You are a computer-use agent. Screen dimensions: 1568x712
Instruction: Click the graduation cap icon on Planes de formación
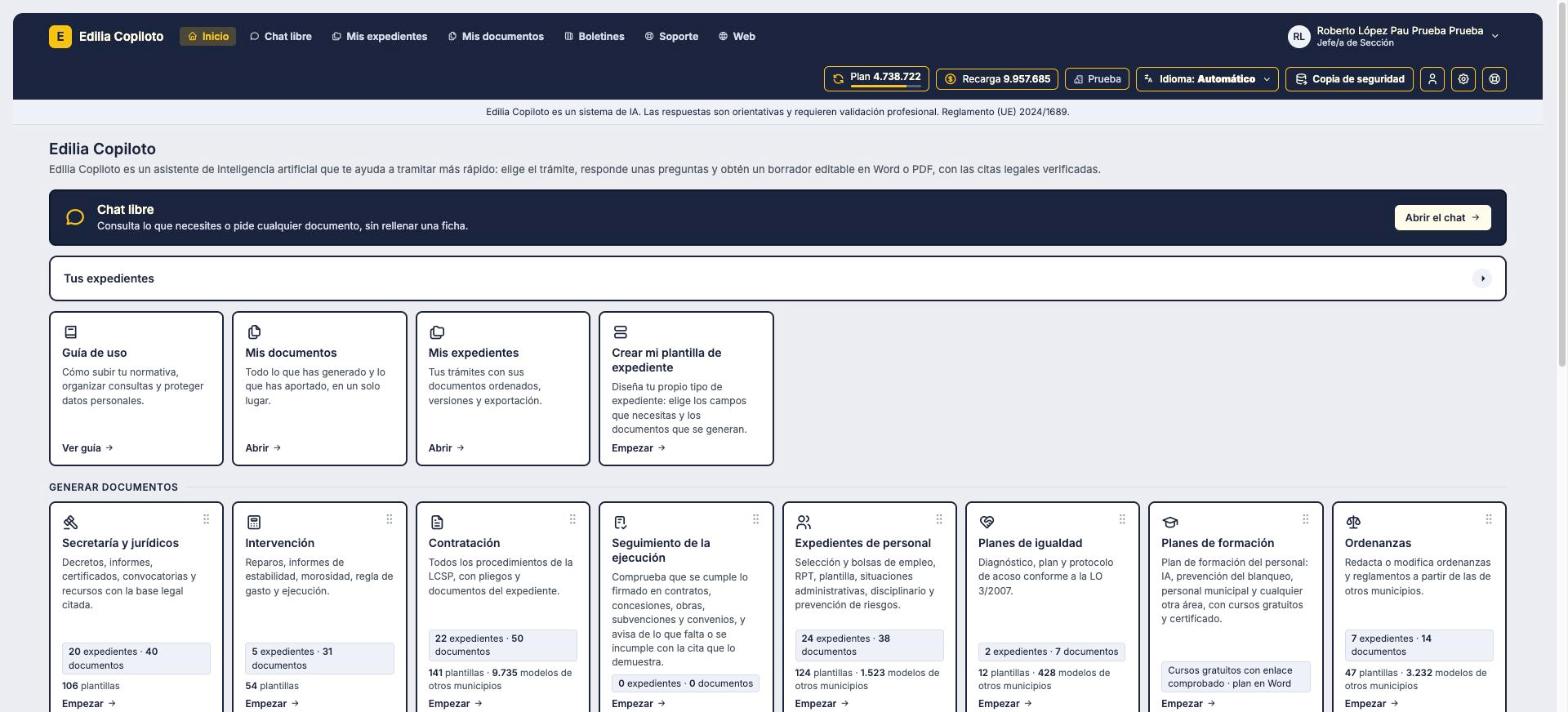(1170, 522)
